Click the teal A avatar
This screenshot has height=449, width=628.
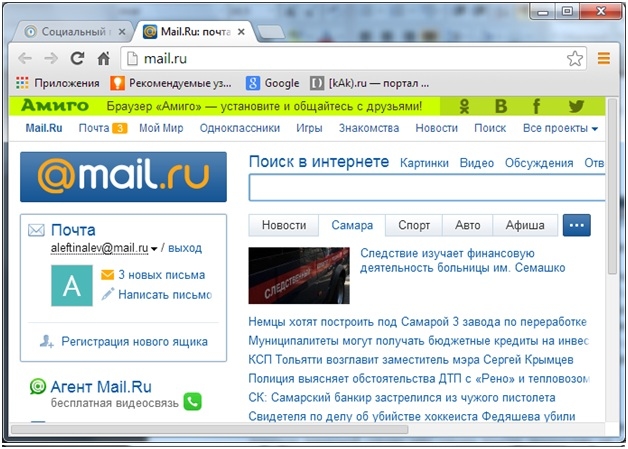click(x=72, y=286)
